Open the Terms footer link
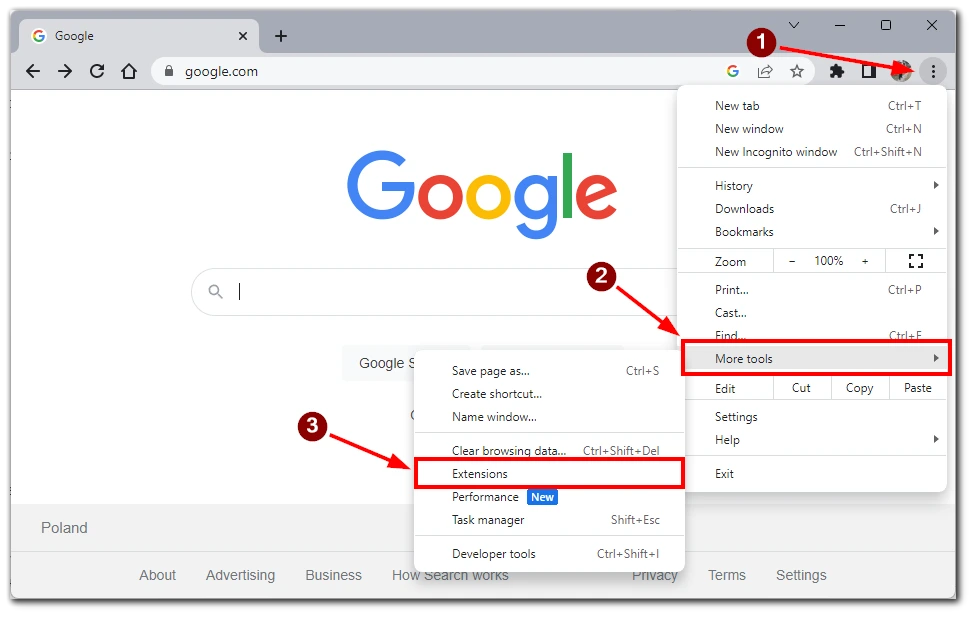 click(x=727, y=575)
